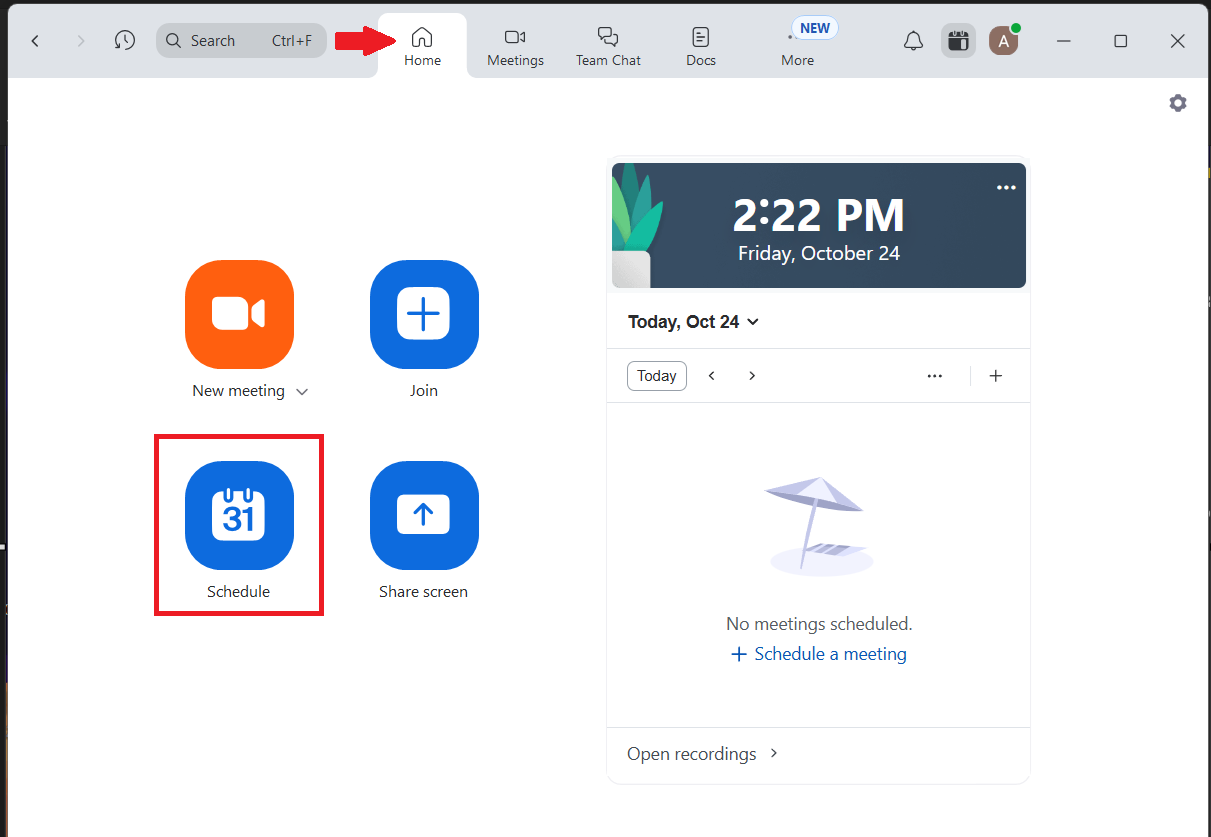1211x837 pixels.
Task: Open recordings from the bottom link
Action: (x=692, y=753)
